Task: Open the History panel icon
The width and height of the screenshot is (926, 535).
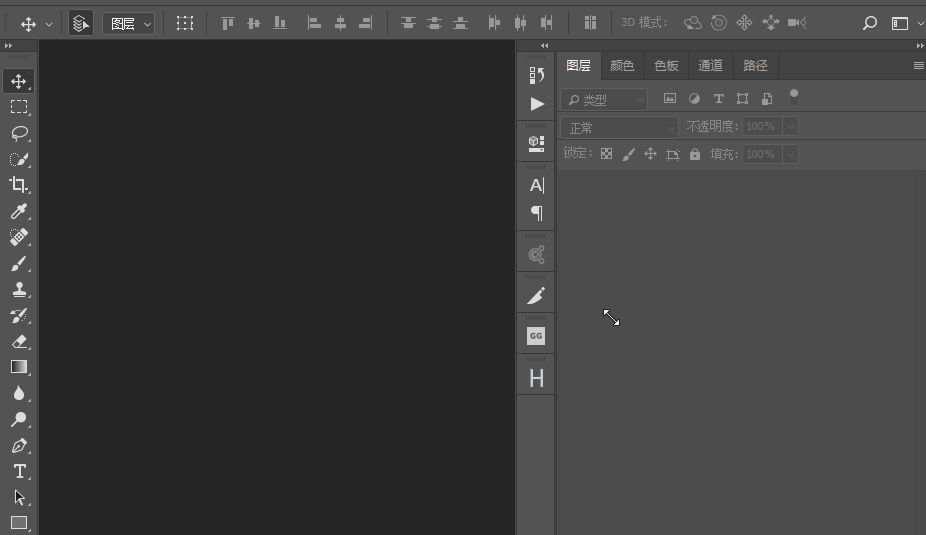Action: 536,75
